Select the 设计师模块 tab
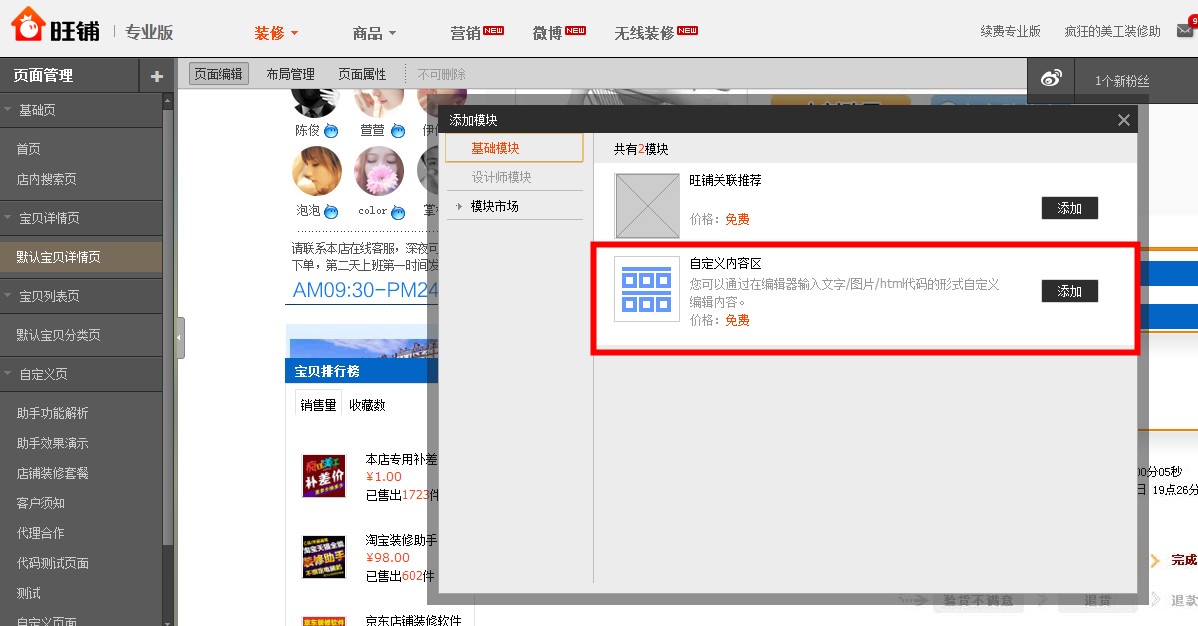 tap(513, 177)
